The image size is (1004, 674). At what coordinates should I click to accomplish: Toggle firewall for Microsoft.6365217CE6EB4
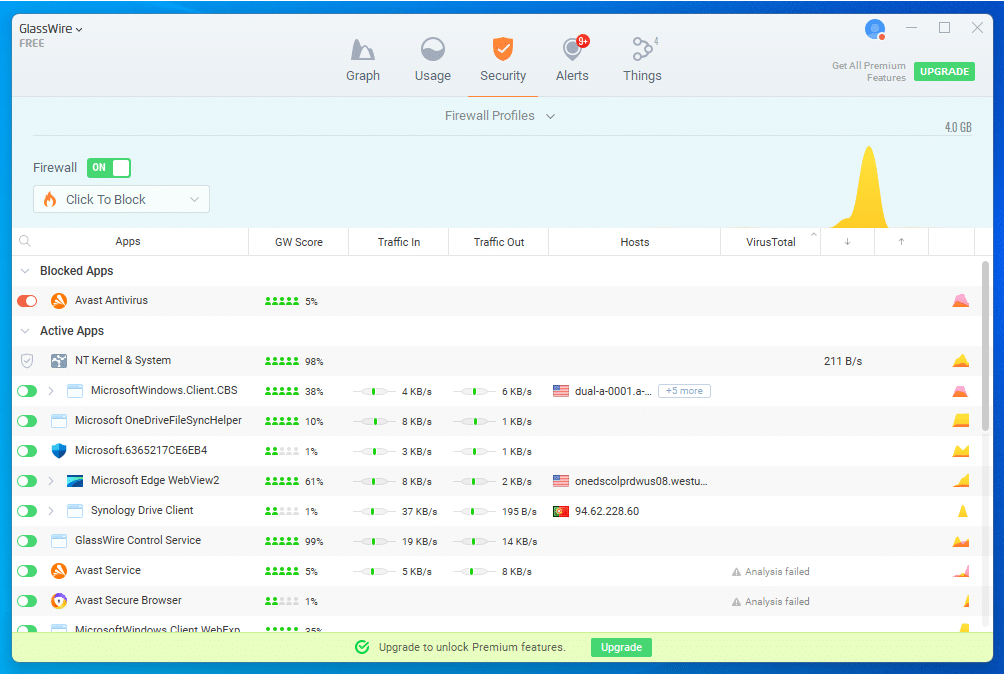pos(27,451)
